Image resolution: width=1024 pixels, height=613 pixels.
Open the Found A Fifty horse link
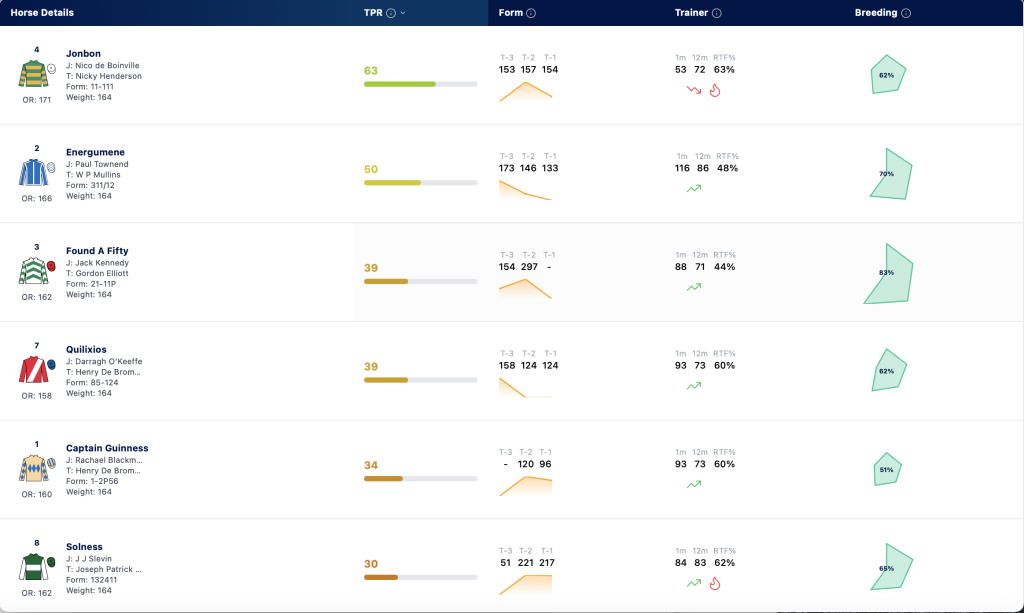pos(97,251)
